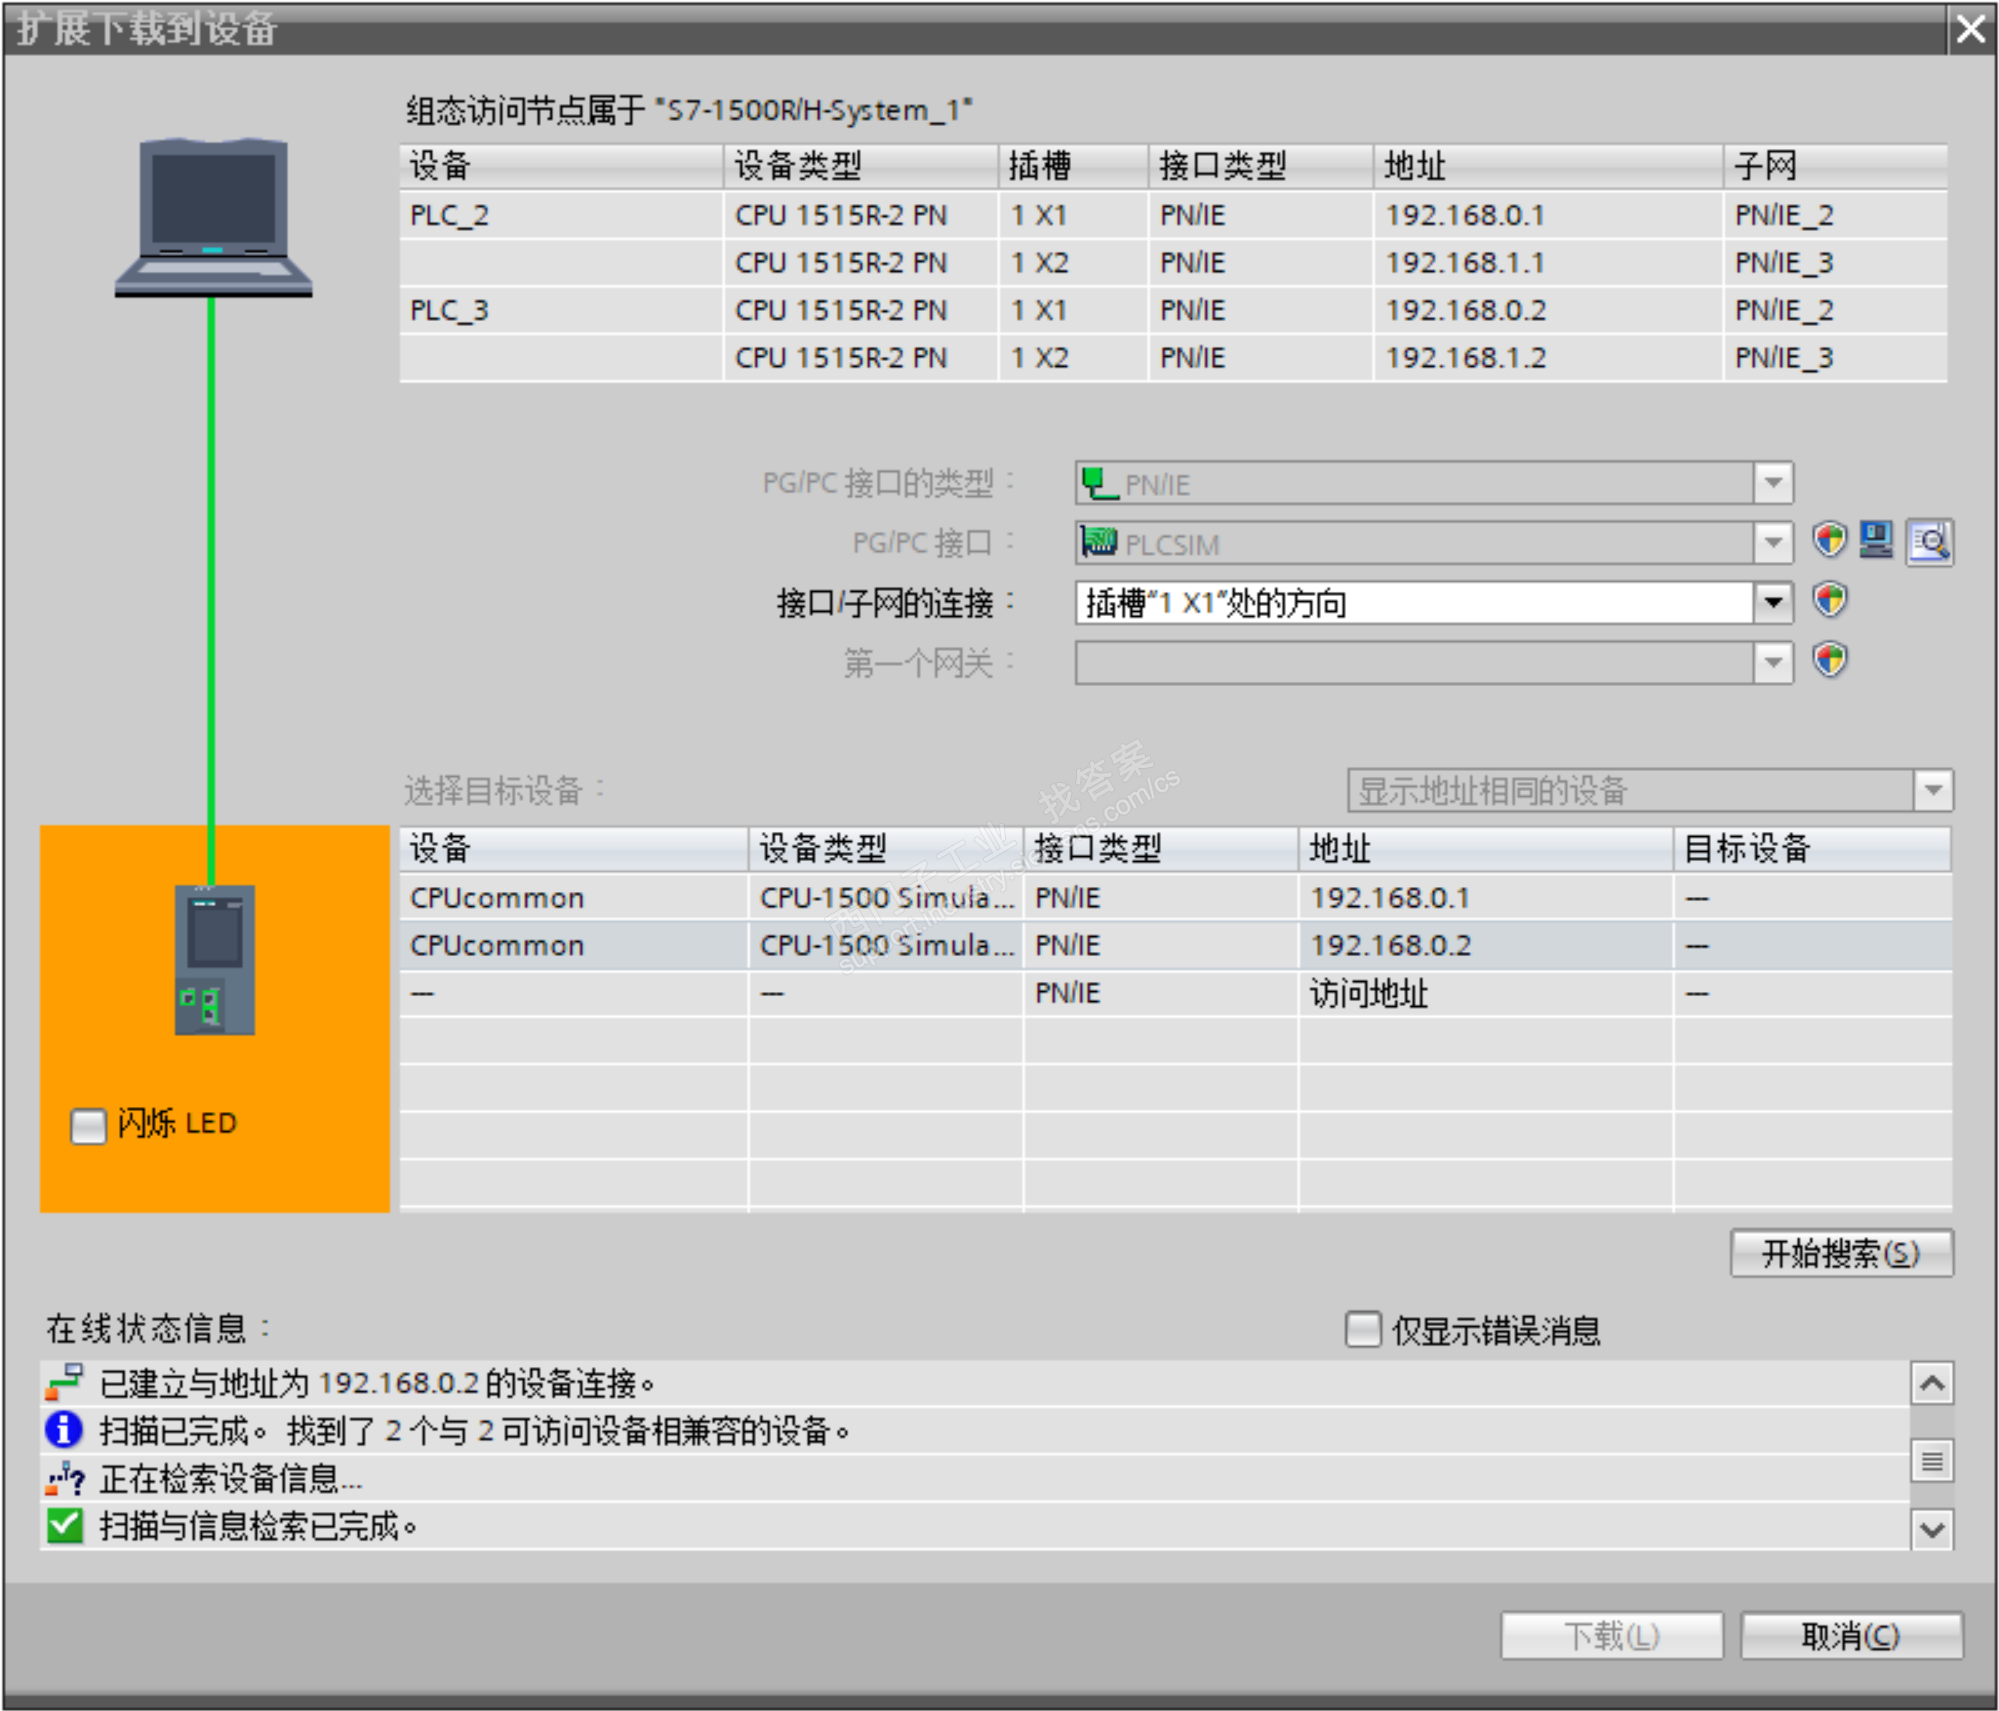The width and height of the screenshot is (1999, 1711).
Task: Click the PLC device image in orange panel
Action: coord(214,959)
